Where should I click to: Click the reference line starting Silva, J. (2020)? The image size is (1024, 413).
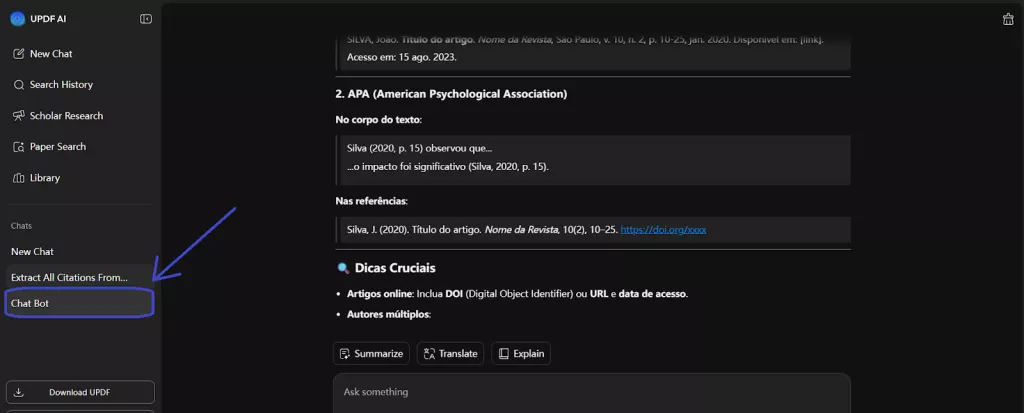pyautogui.click(x=526, y=230)
